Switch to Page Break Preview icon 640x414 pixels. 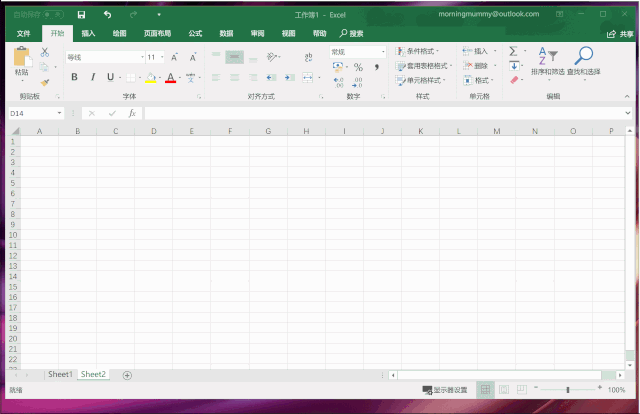[x=522, y=390]
